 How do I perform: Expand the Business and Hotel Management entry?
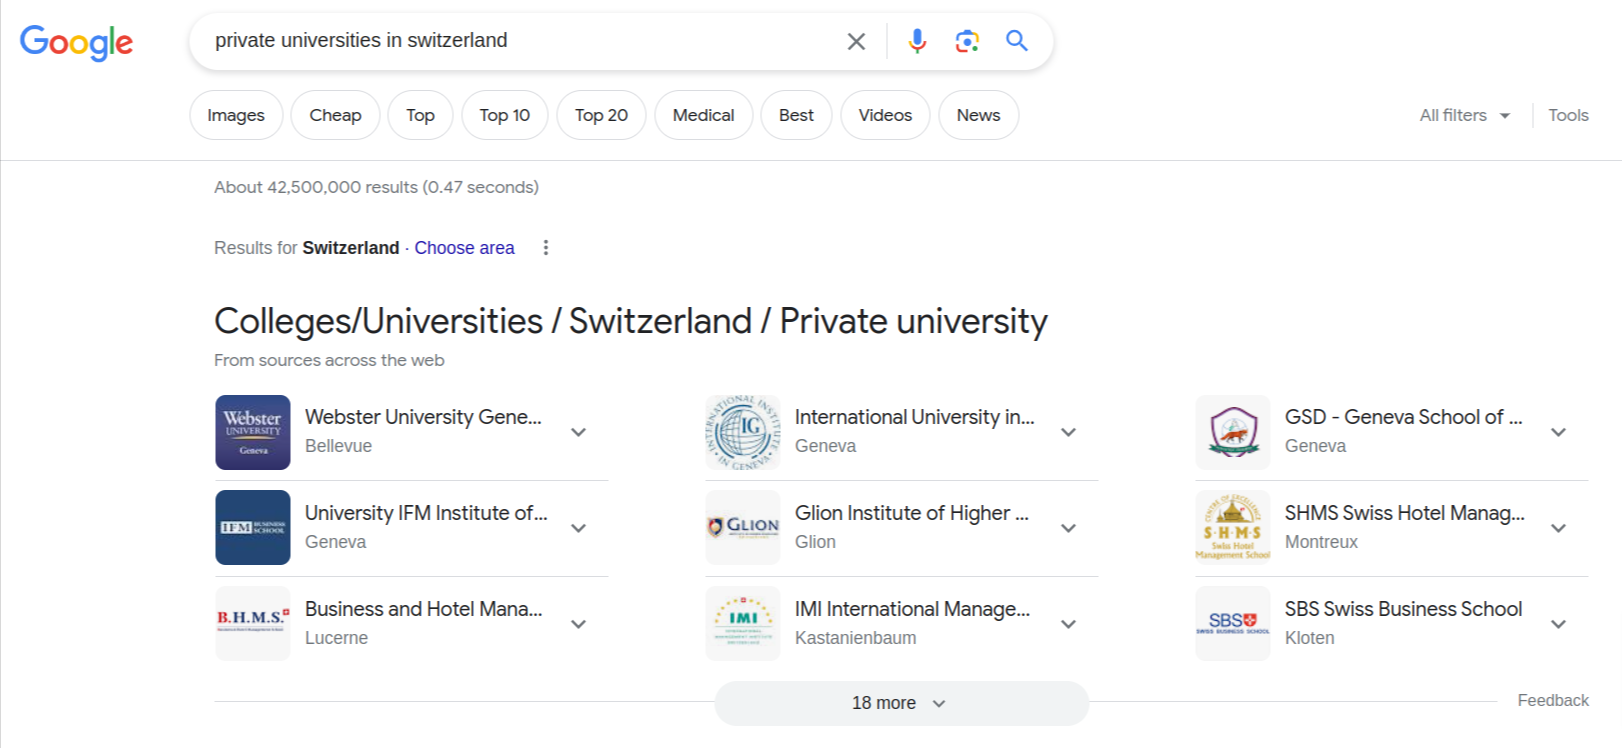click(x=578, y=624)
